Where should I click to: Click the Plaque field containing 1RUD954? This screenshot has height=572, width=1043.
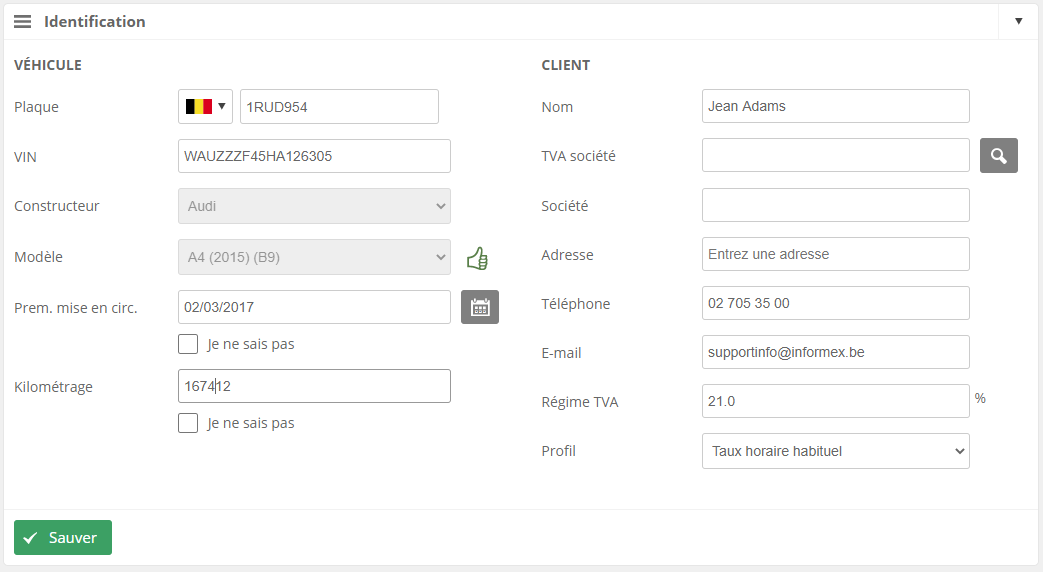tap(339, 106)
